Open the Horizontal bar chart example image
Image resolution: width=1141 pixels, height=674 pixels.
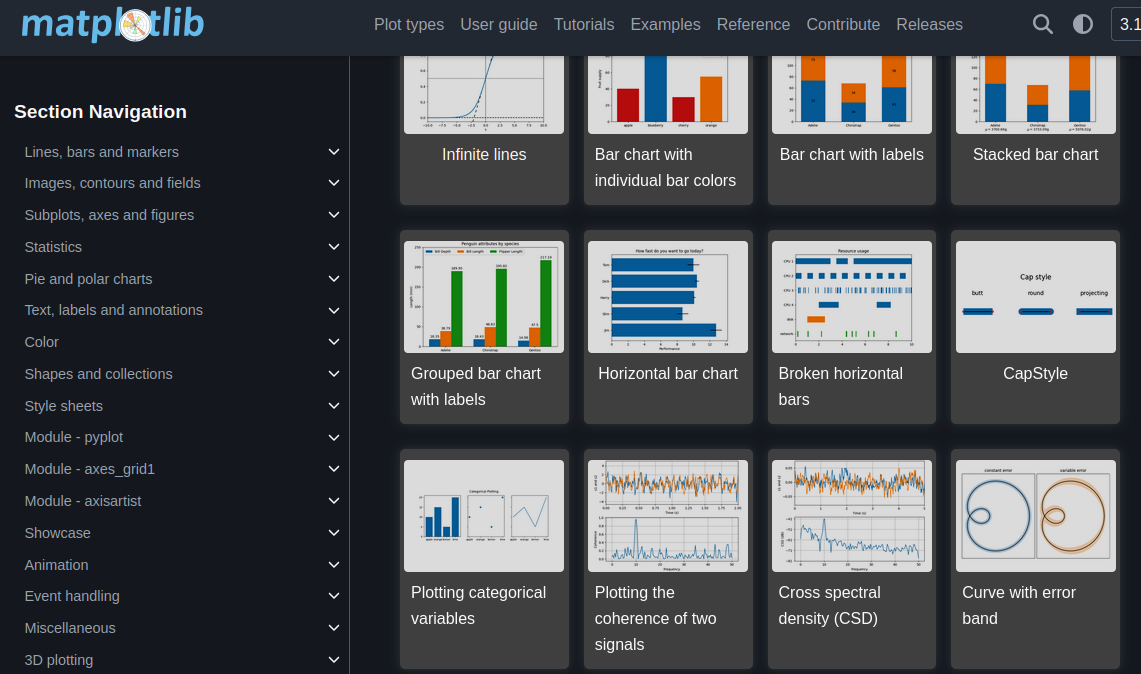[x=668, y=297]
